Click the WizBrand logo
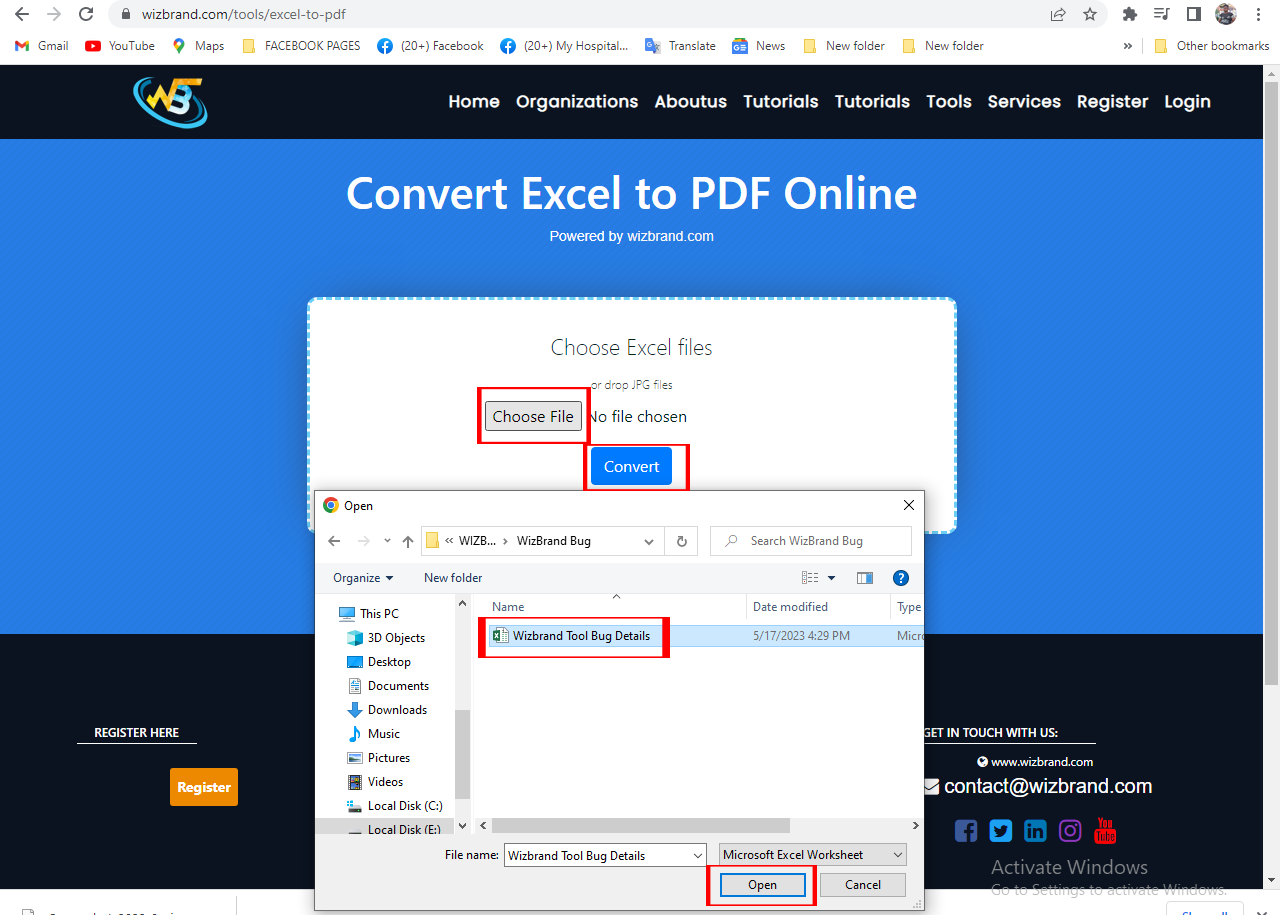This screenshot has width=1280, height=915. 170,102
